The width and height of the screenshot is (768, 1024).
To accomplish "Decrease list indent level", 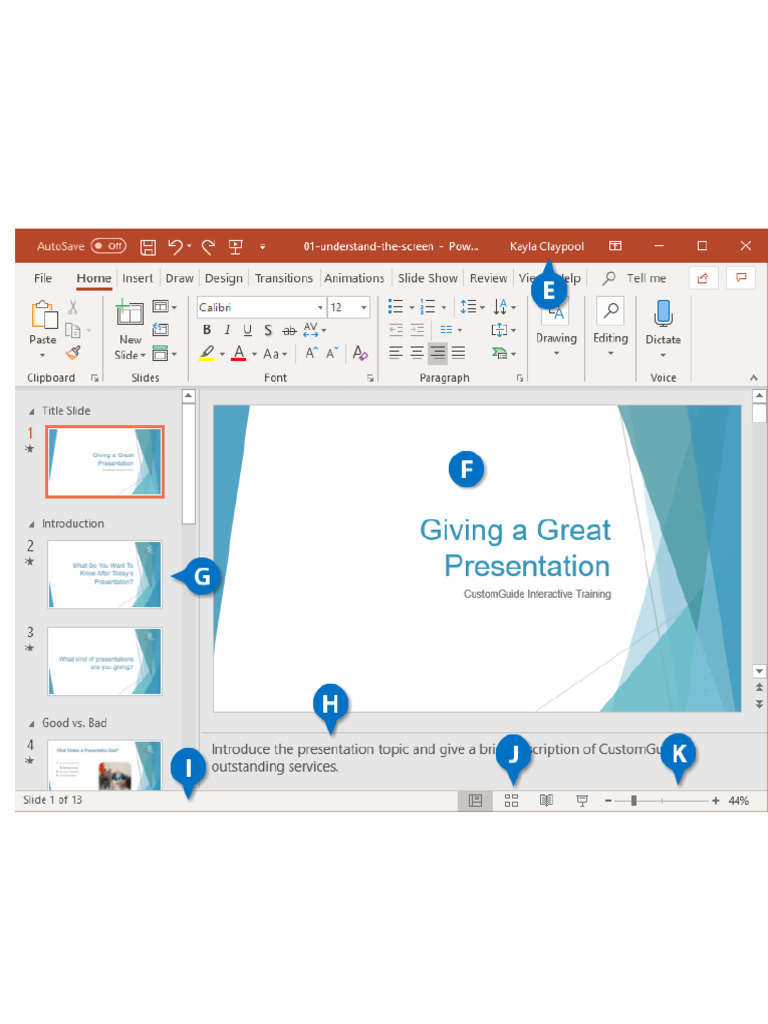I will coord(396,330).
